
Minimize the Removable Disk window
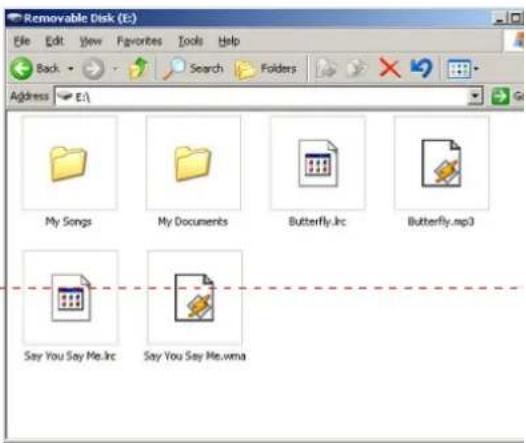click(499, 18)
